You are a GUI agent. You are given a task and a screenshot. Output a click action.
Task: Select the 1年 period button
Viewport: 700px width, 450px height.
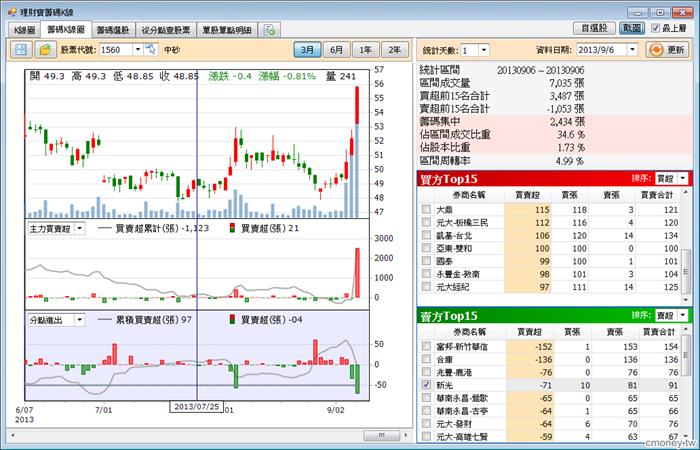(x=365, y=50)
